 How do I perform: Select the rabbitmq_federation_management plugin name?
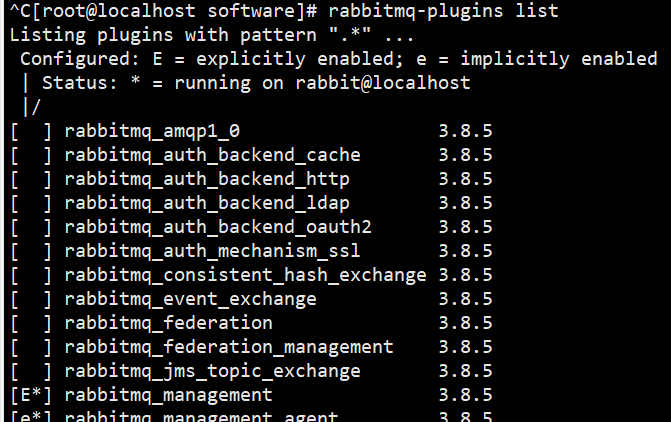coord(229,347)
